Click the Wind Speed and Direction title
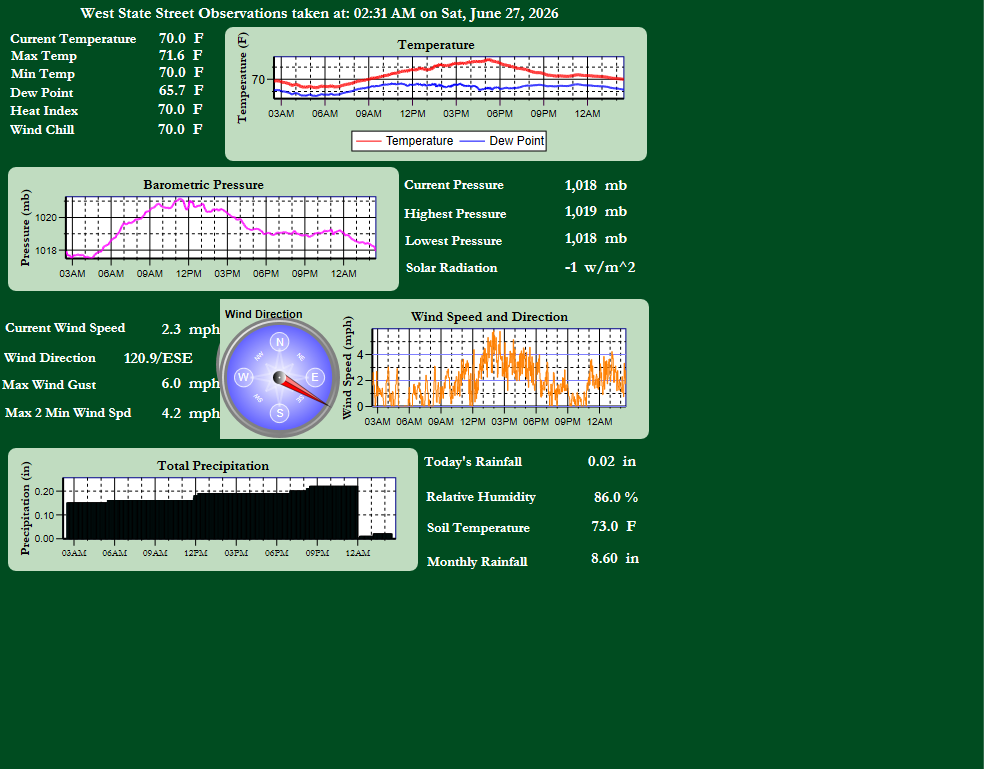Viewport: 984px width, 769px height. click(x=489, y=316)
